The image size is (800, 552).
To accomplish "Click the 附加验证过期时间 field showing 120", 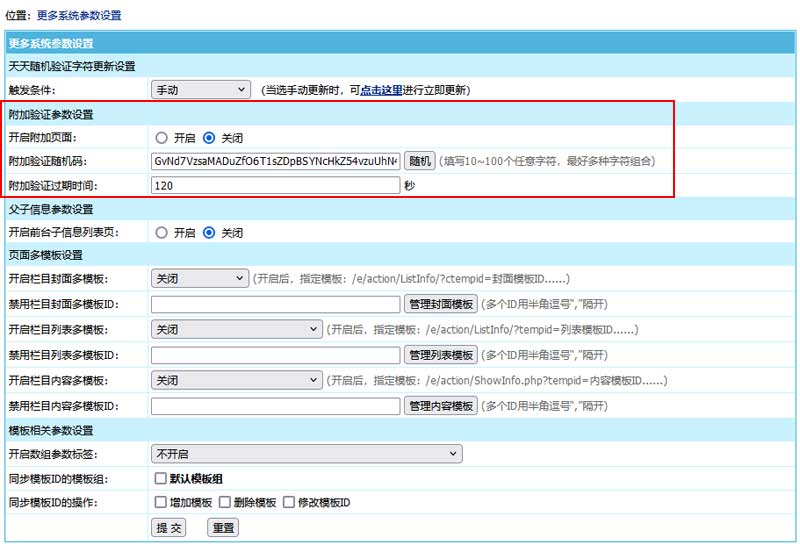I will pyautogui.click(x=275, y=185).
